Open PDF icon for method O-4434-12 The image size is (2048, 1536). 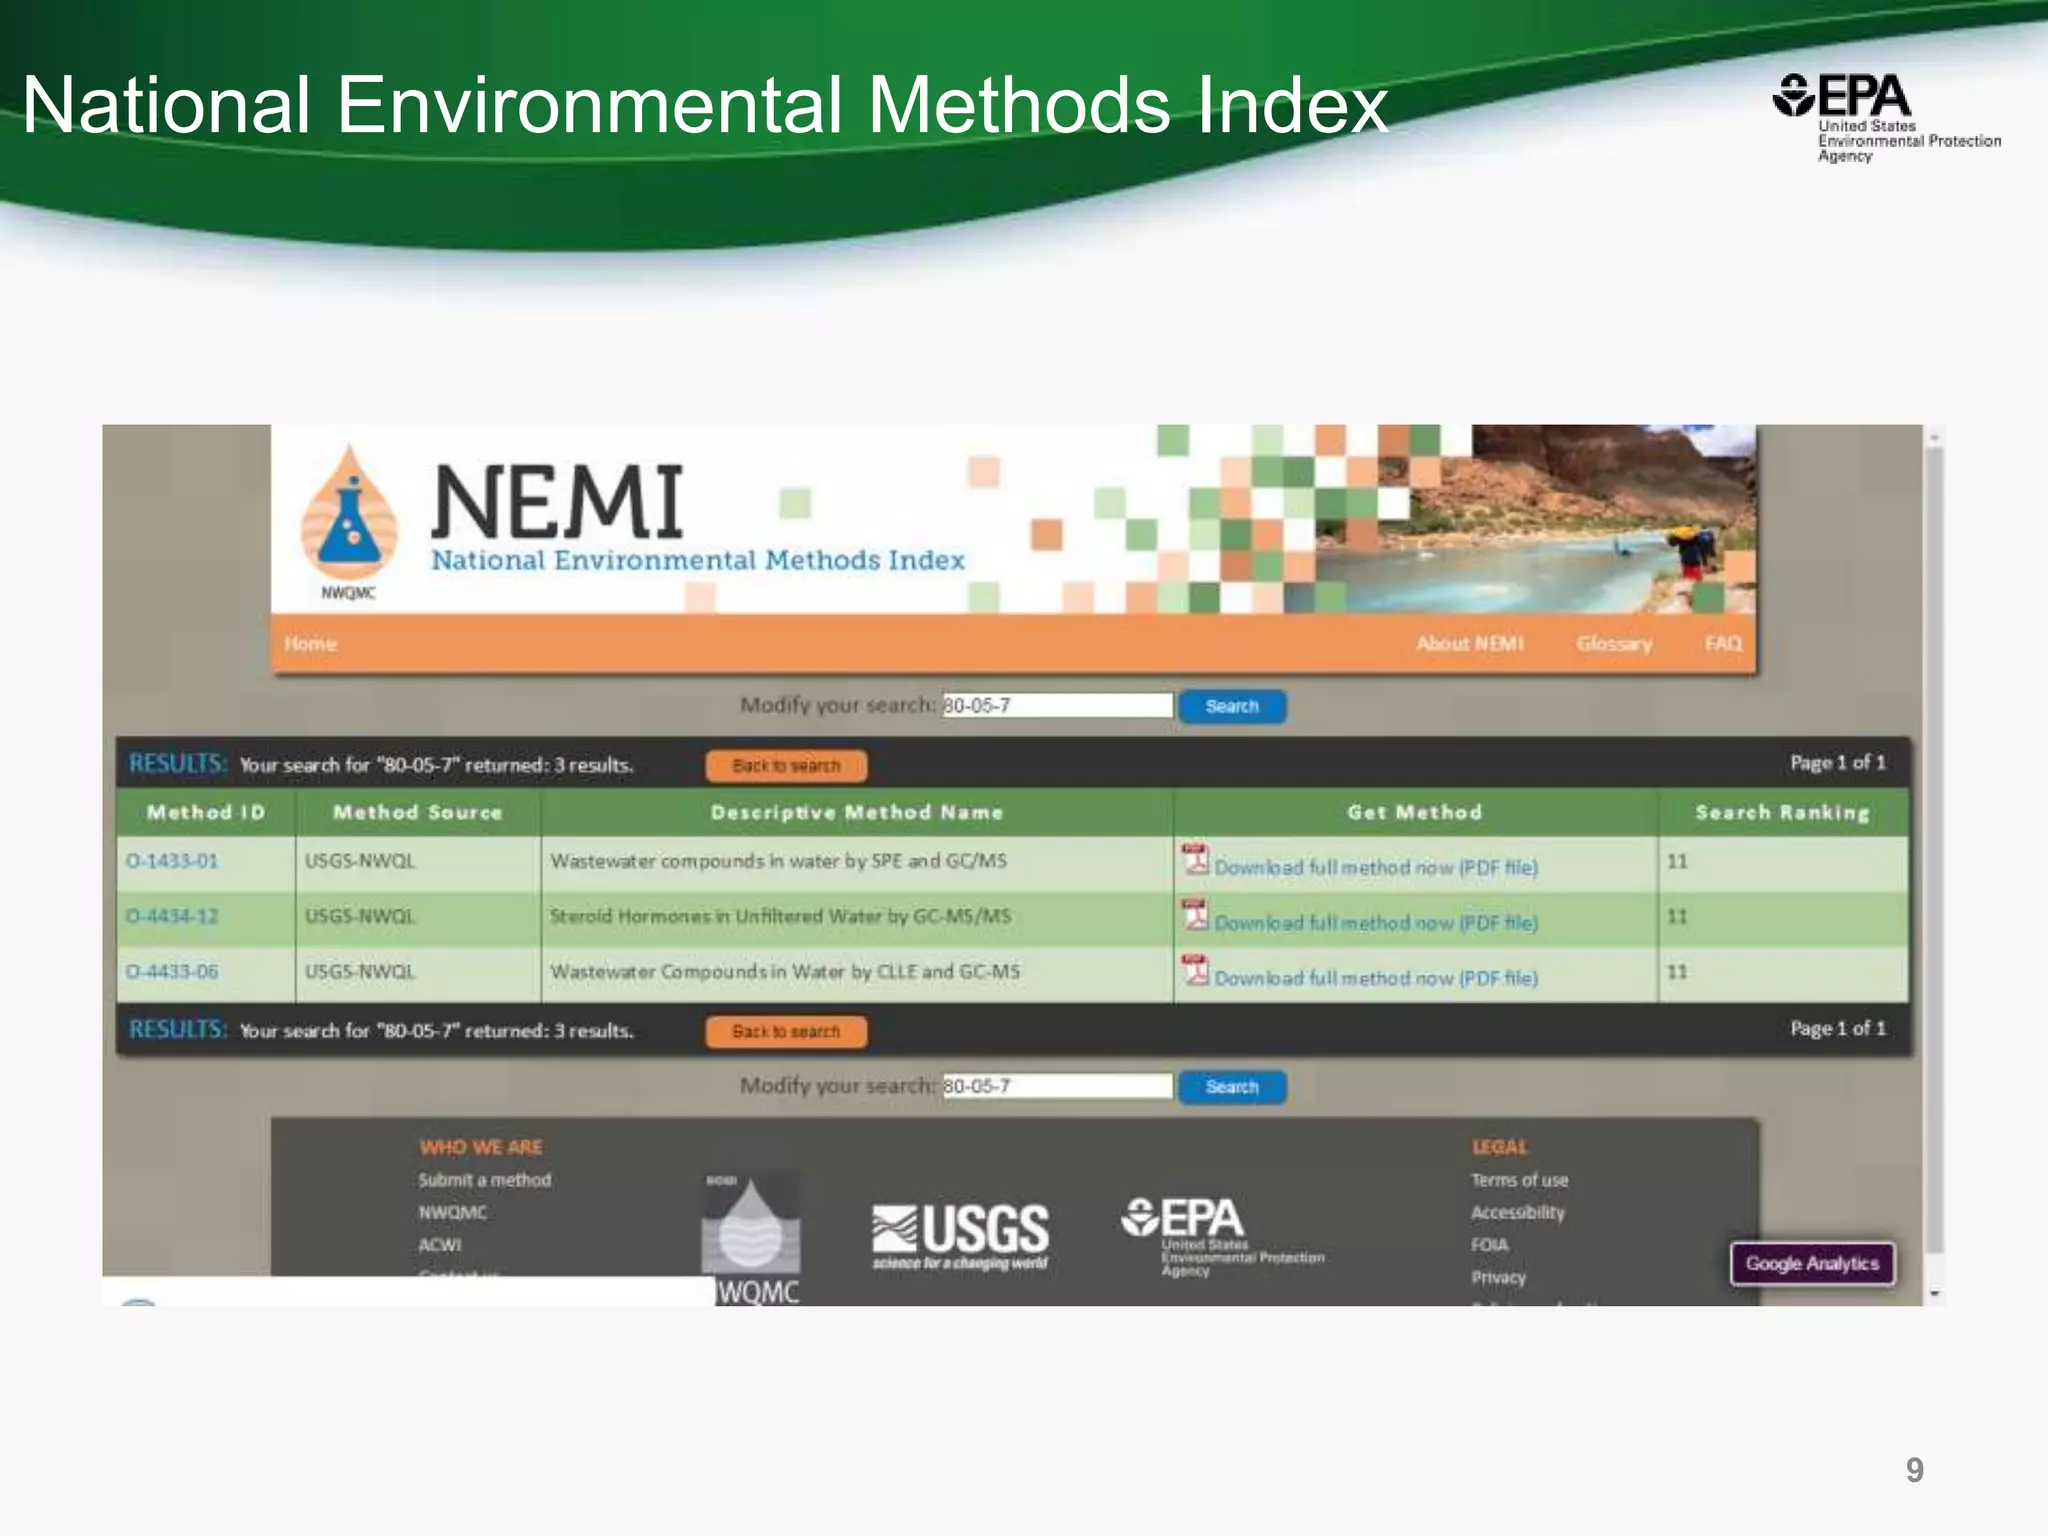[1195, 914]
